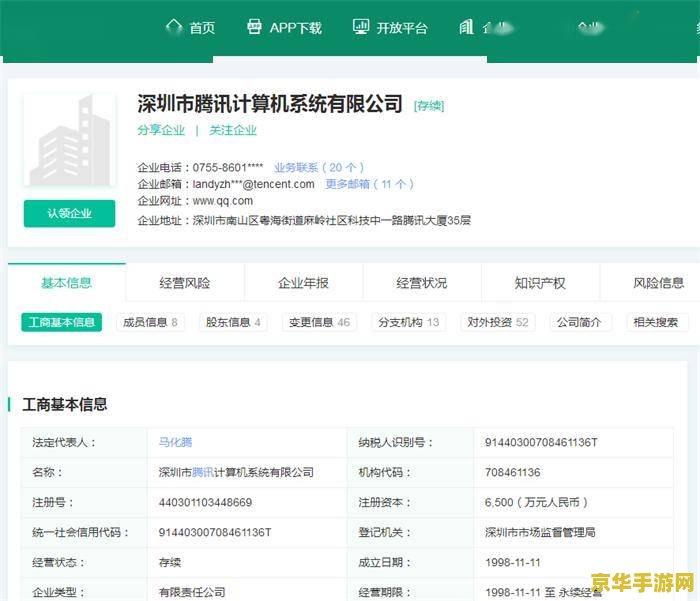This screenshot has height=601, width=700.
Task: Open 更多邮箱 (11个) link
Action: (x=370, y=184)
